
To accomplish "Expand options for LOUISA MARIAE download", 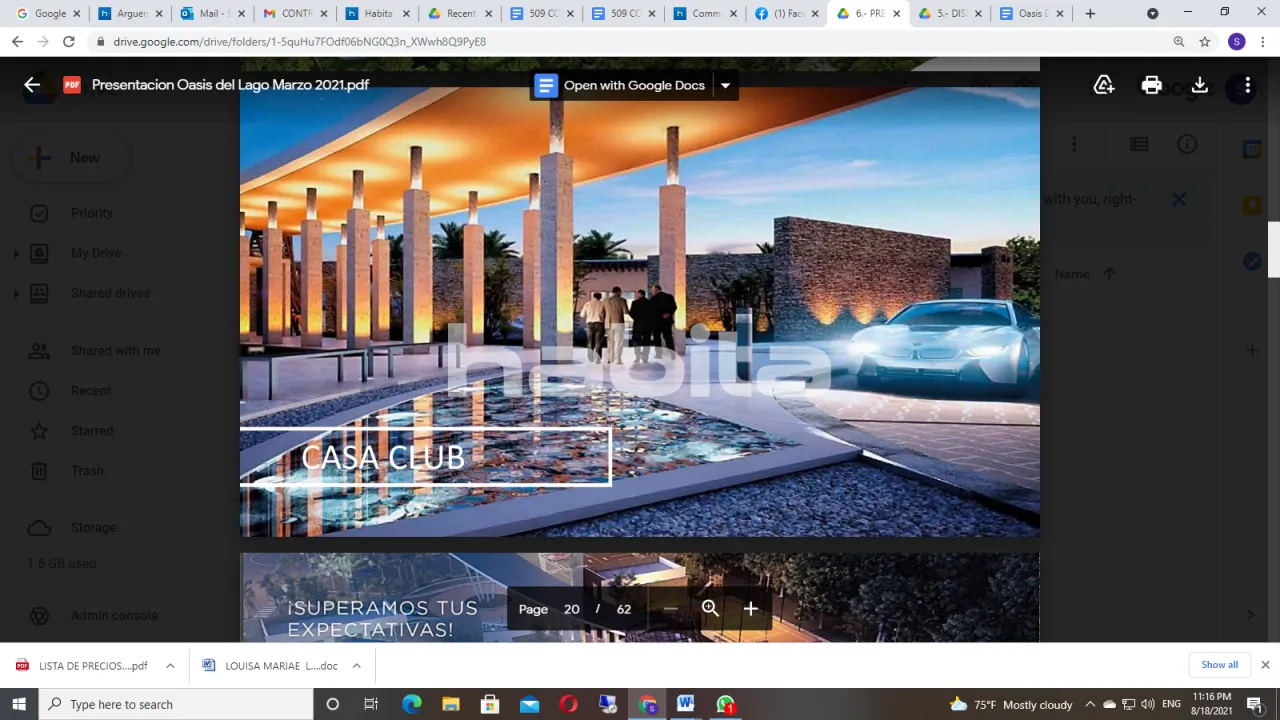I will click(x=356, y=666).
